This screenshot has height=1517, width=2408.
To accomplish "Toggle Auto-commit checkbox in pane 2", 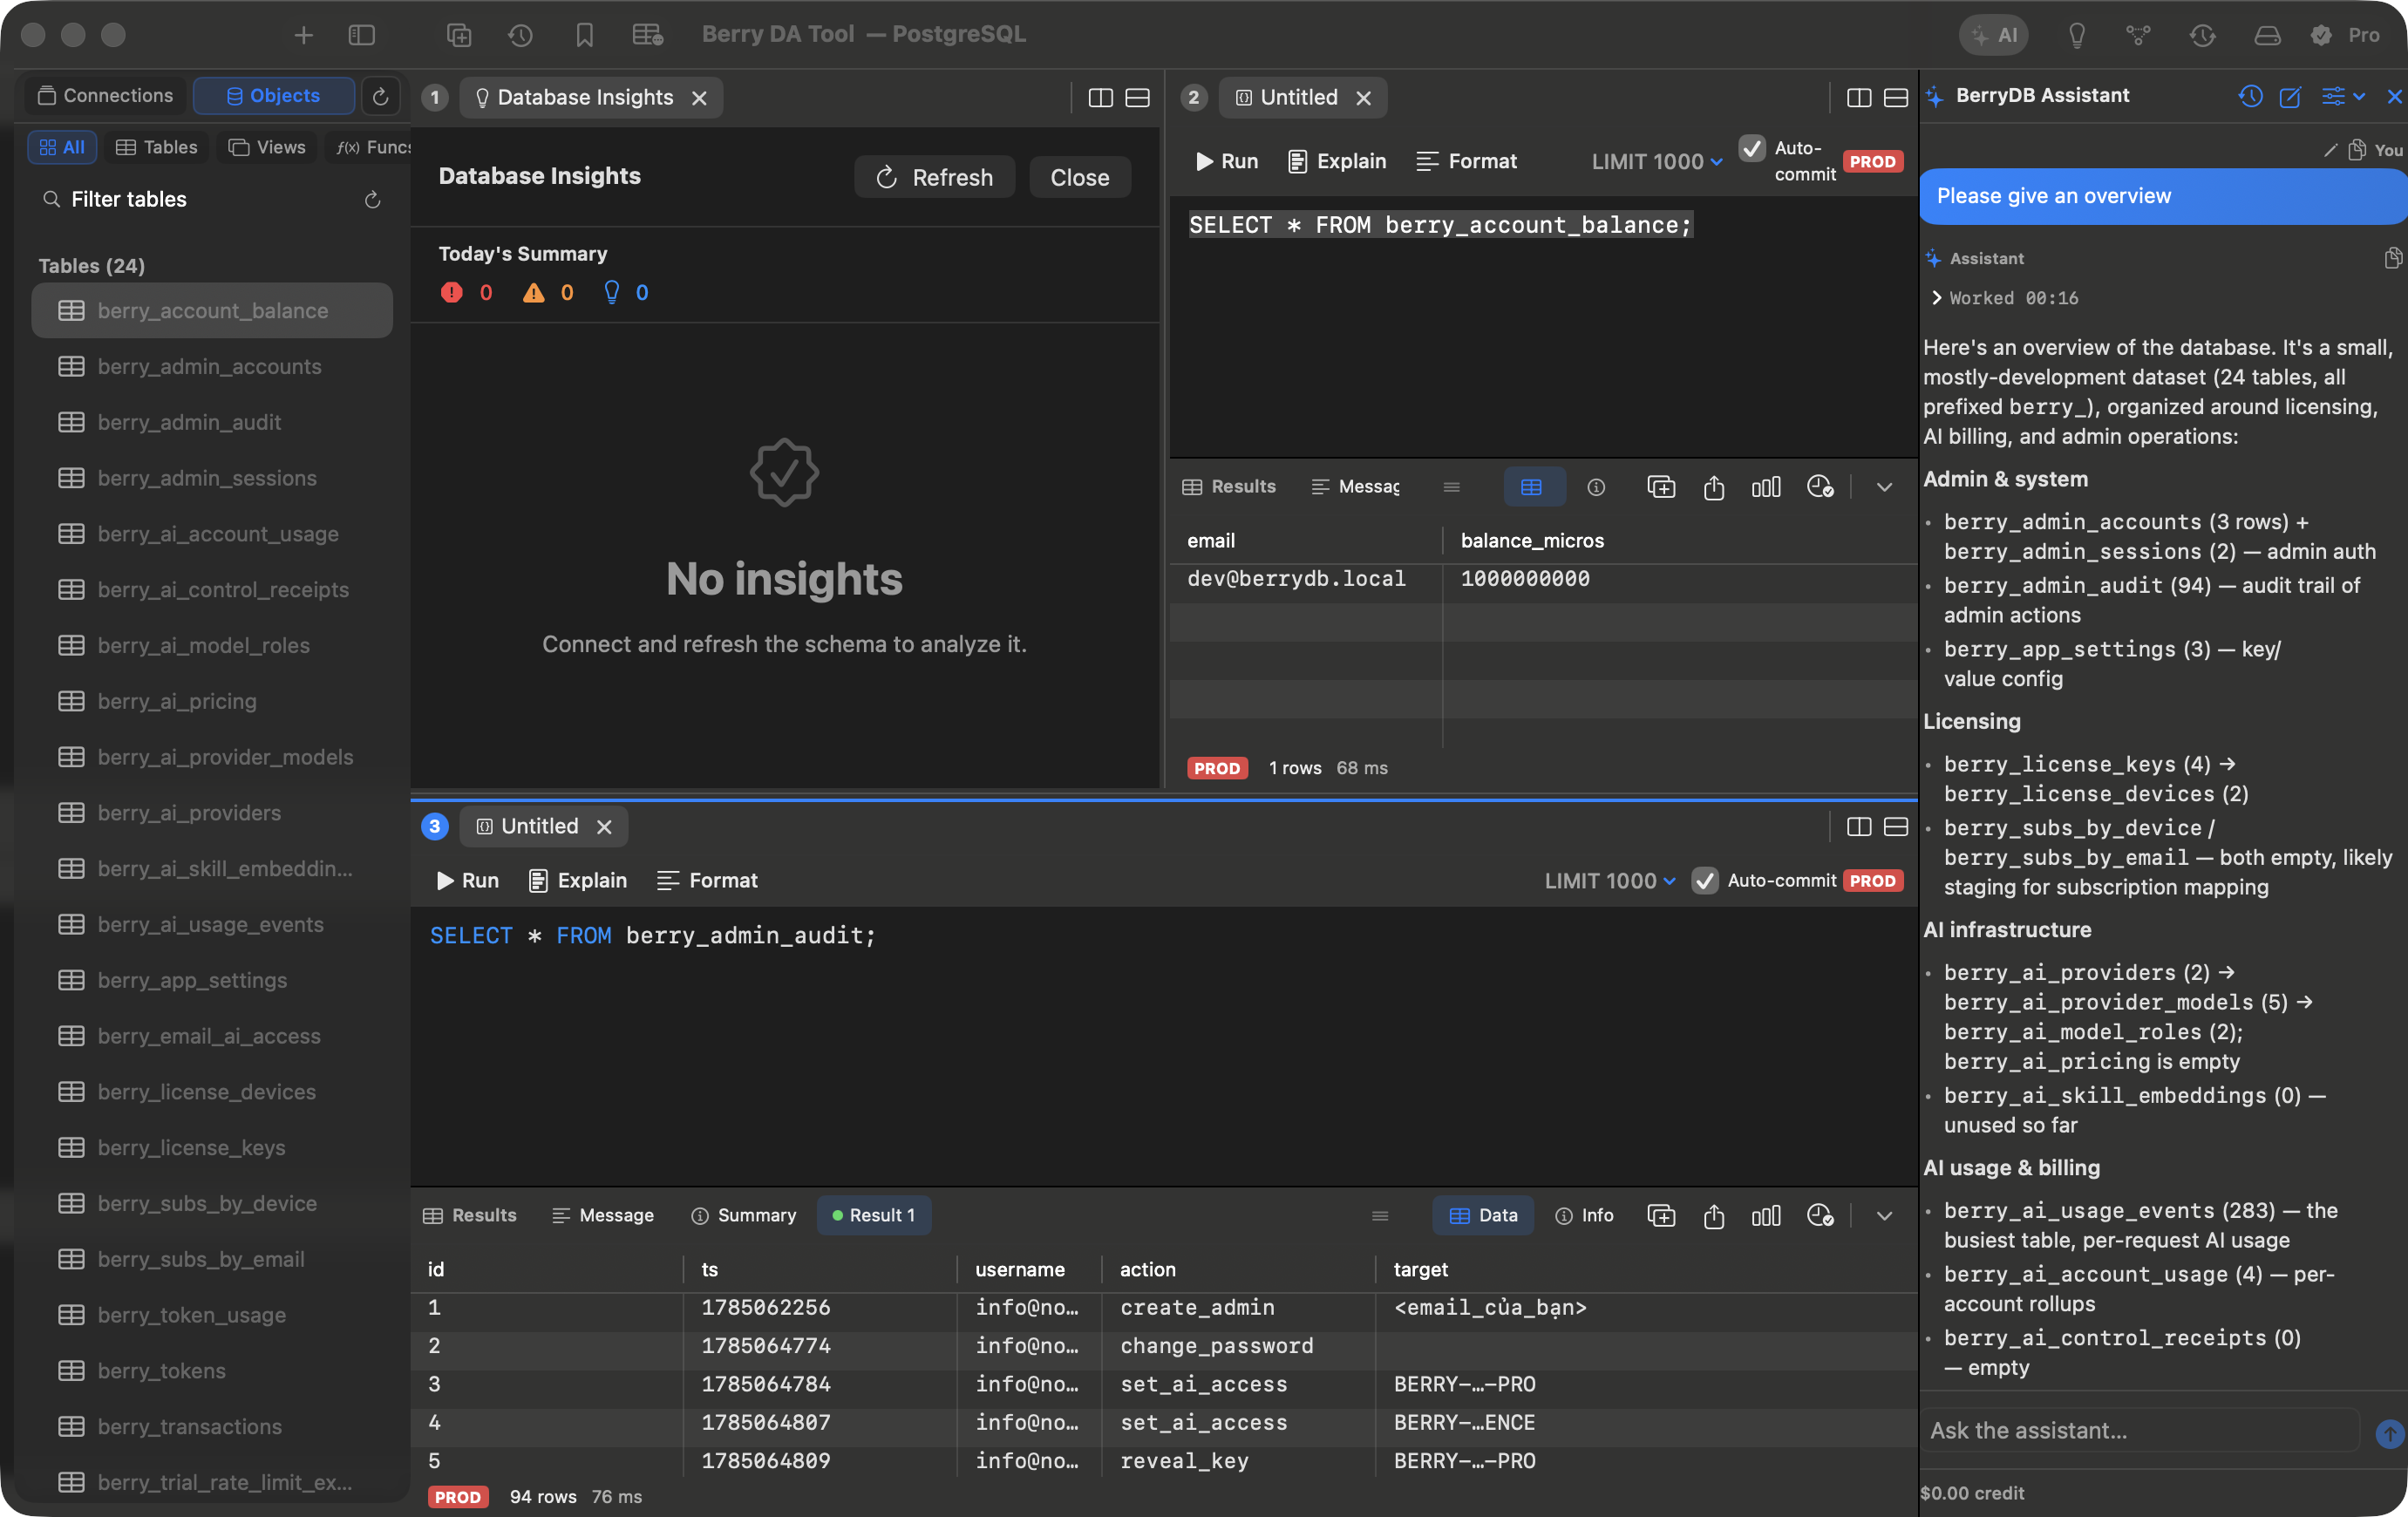I will tap(1751, 148).
